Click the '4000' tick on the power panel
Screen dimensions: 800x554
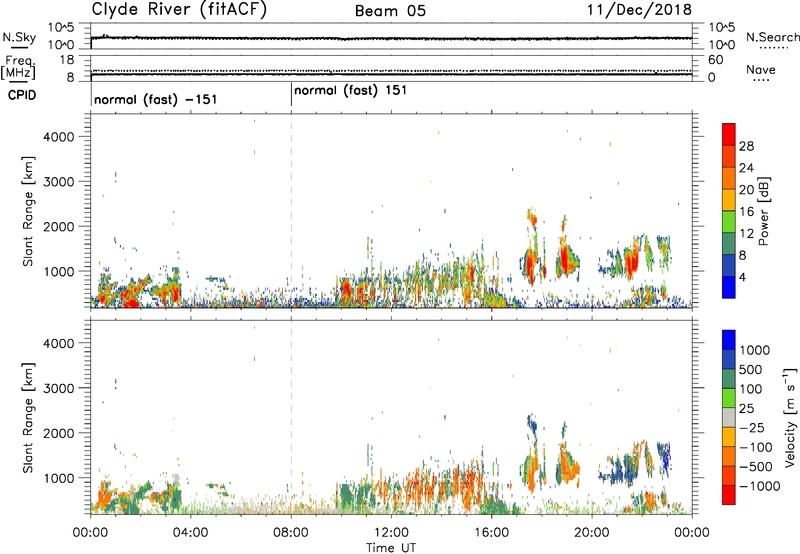[59, 137]
